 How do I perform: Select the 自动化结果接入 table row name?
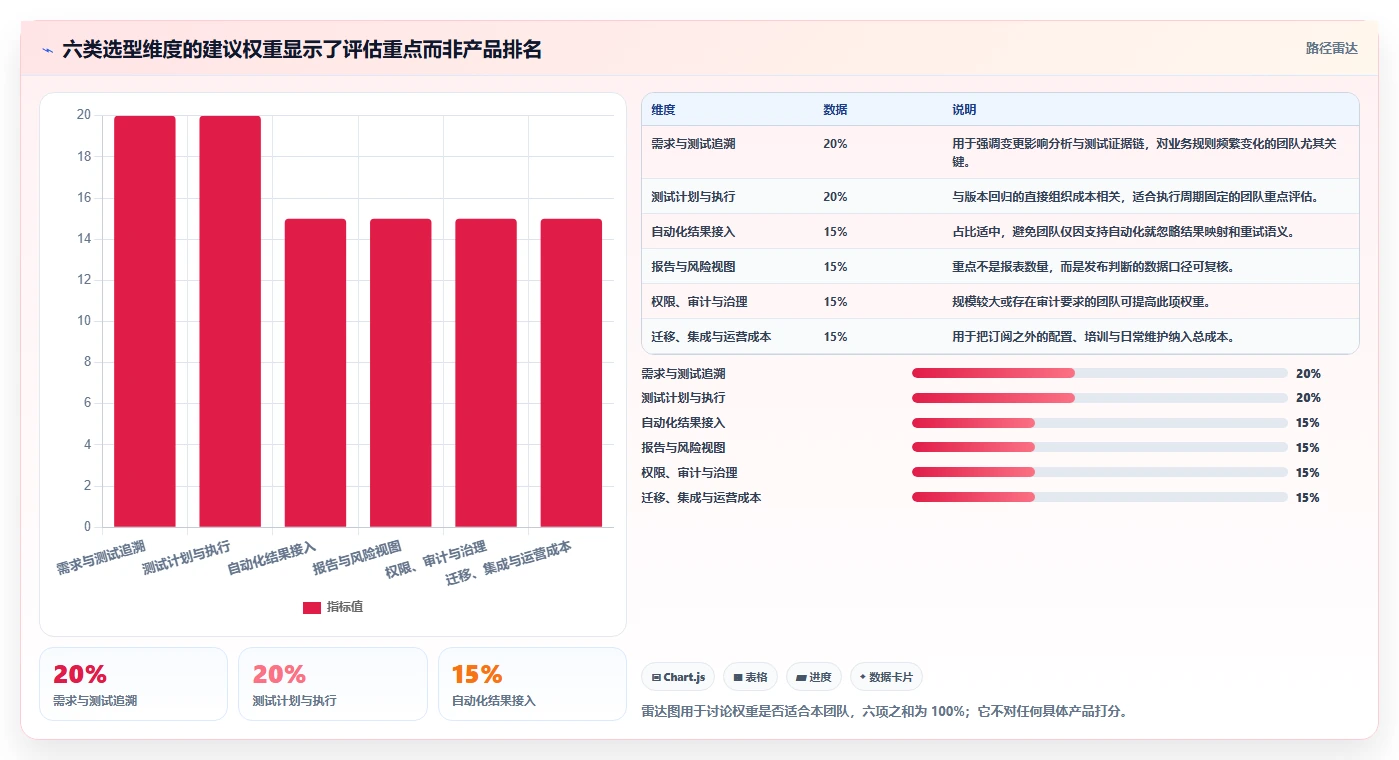[x=693, y=232]
